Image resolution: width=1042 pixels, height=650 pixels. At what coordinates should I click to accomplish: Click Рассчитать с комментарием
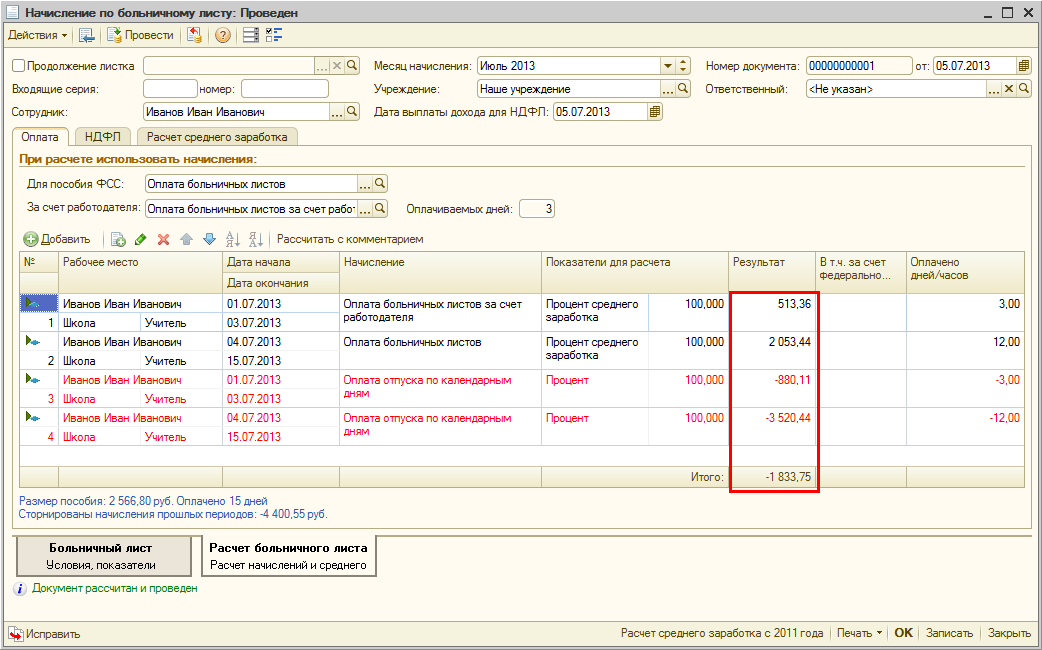pos(350,239)
